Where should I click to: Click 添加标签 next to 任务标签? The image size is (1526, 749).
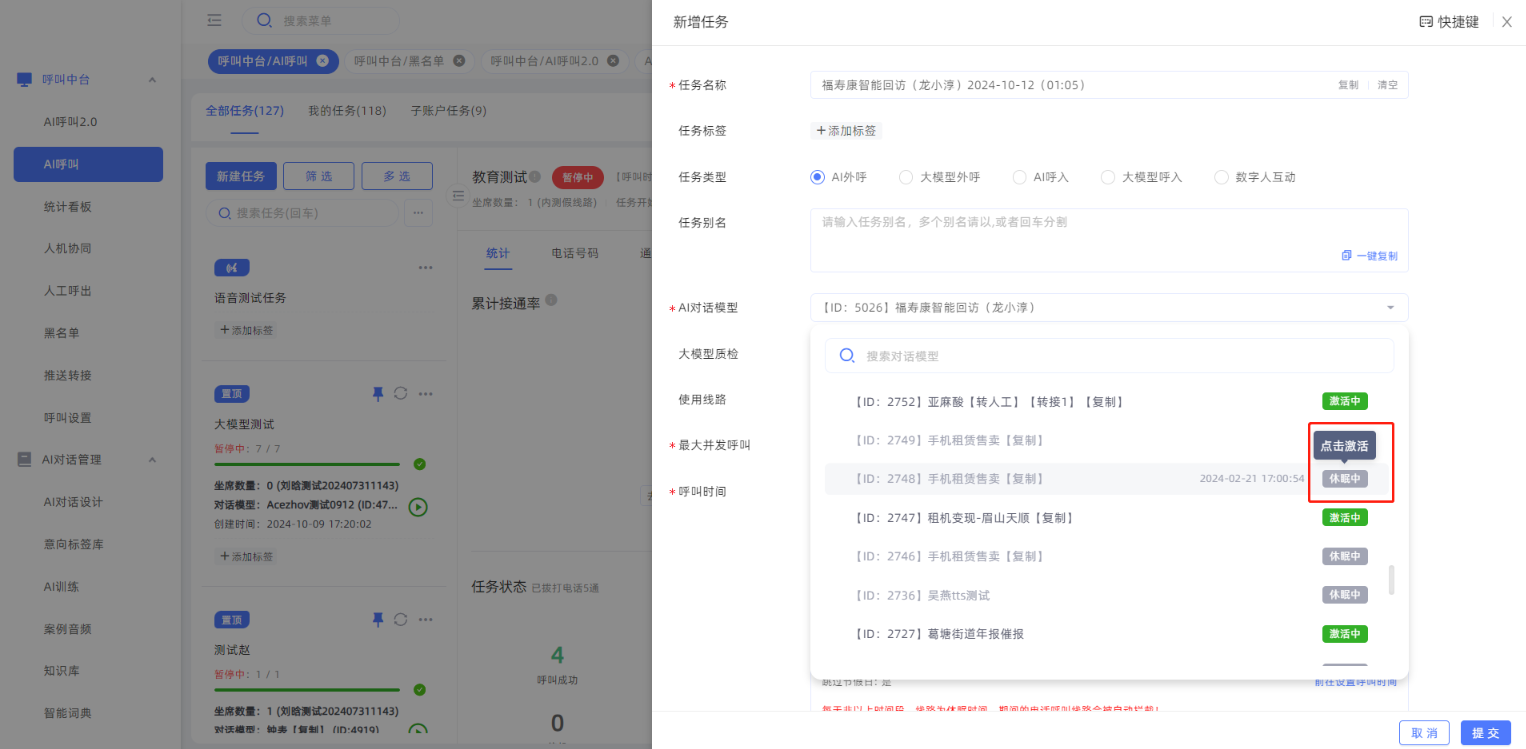pyautogui.click(x=846, y=131)
